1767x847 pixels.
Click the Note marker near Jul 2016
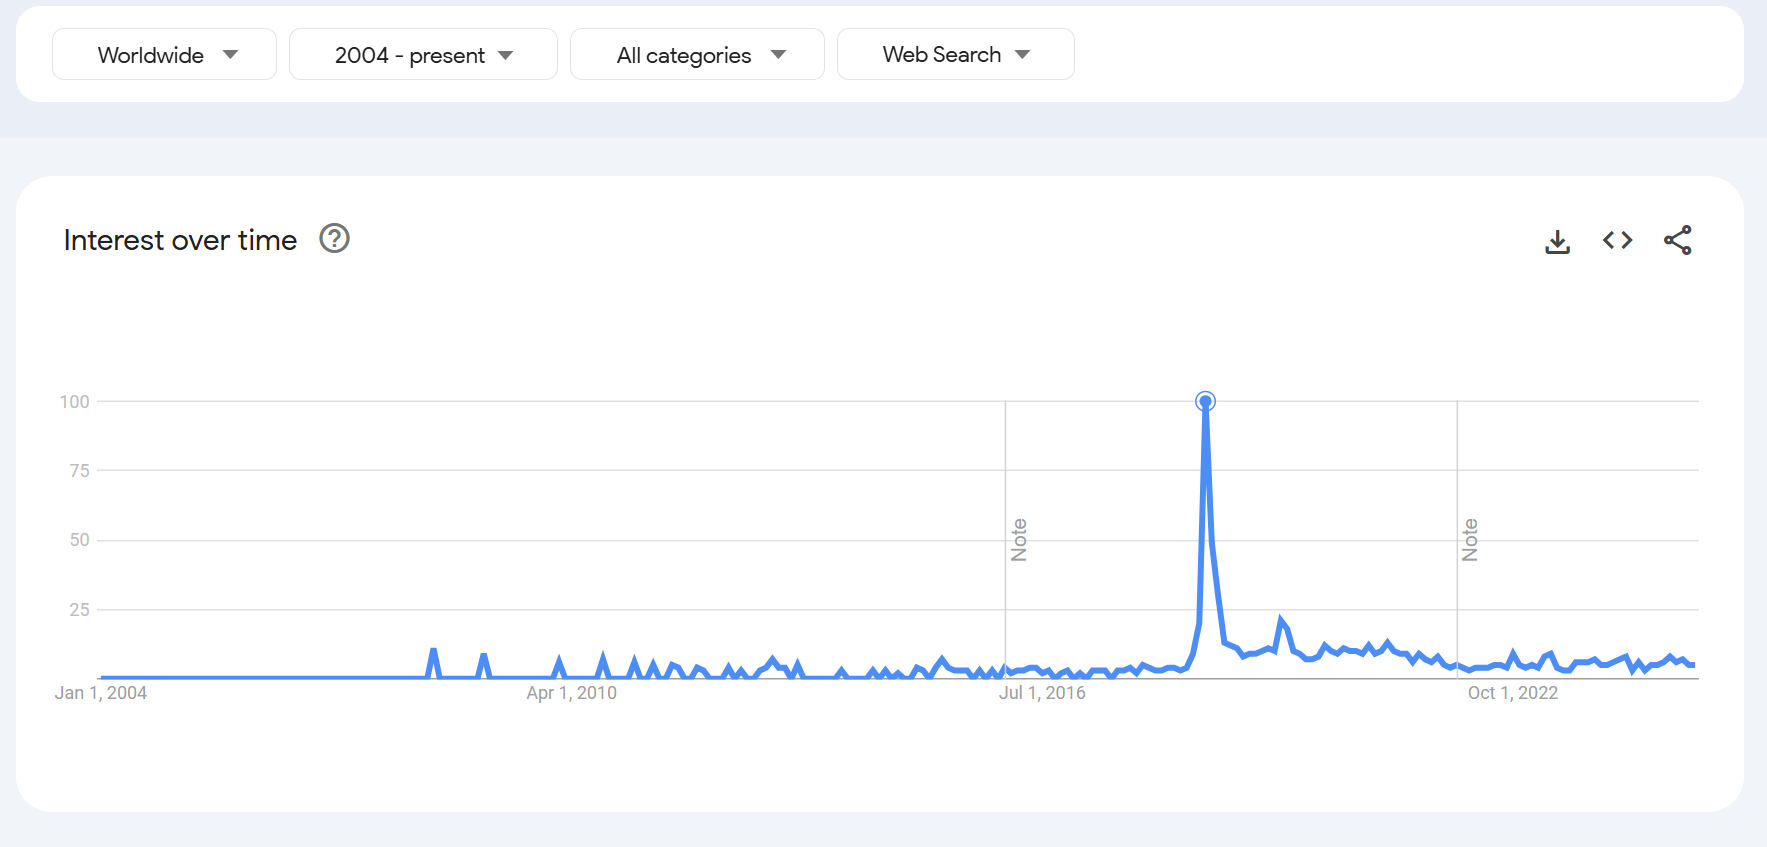(x=1019, y=540)
